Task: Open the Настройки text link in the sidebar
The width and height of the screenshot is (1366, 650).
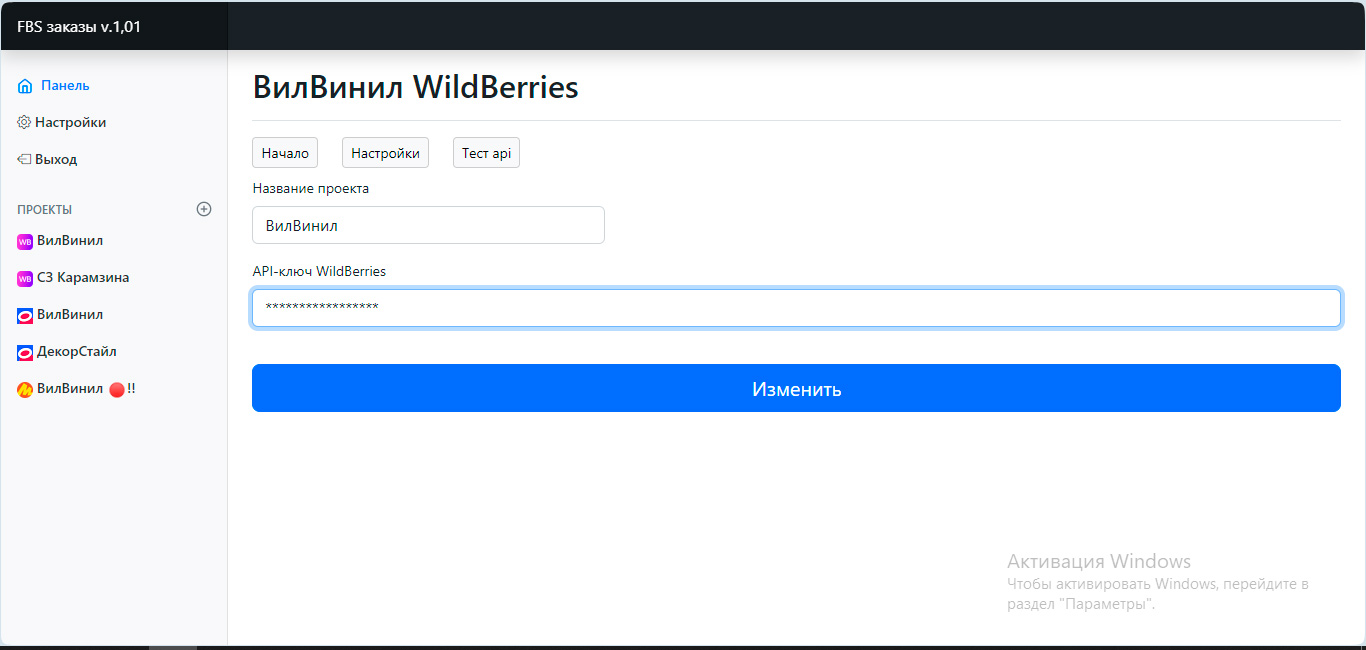Action: coord(70,122)
